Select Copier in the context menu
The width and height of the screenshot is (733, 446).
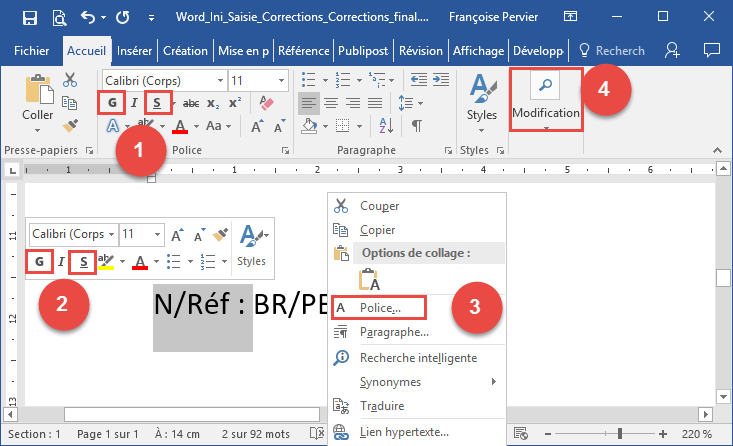377,230
